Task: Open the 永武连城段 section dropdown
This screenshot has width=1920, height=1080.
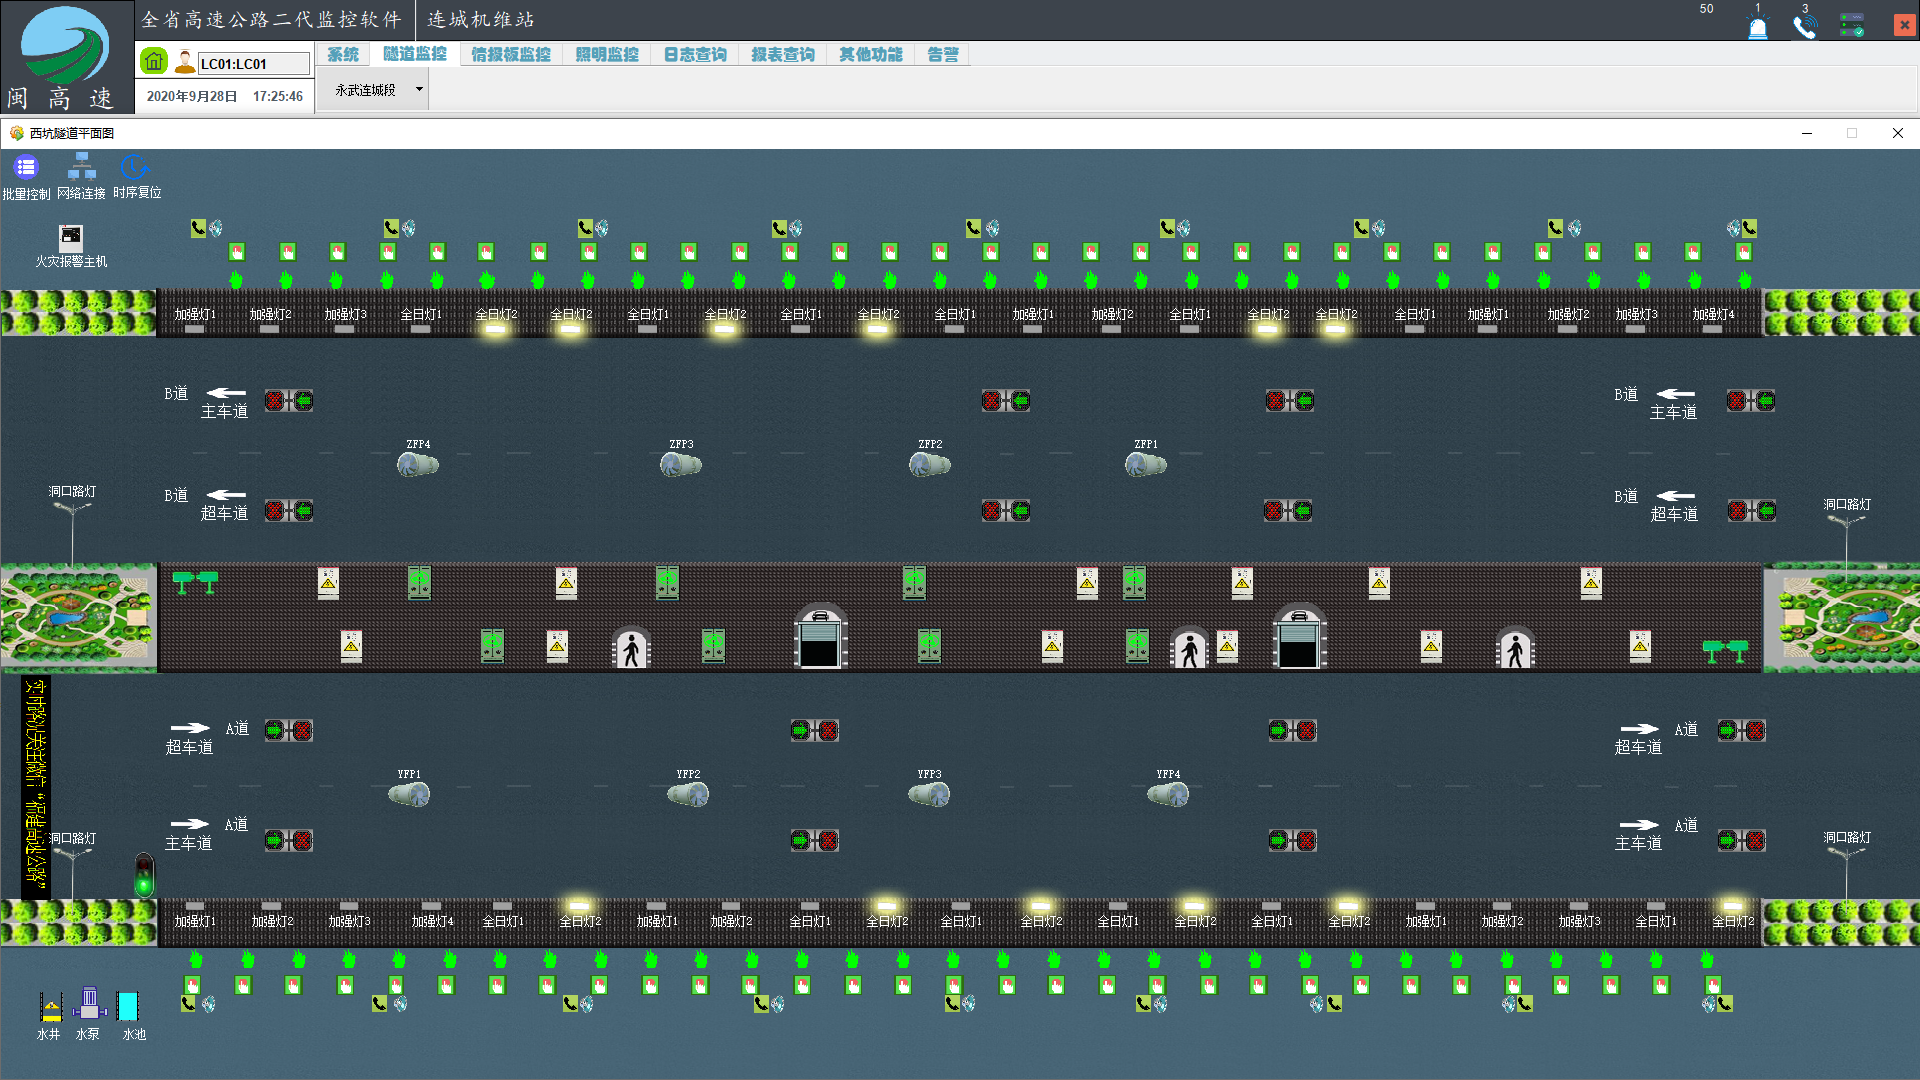Action: click(x=419, y=90)
